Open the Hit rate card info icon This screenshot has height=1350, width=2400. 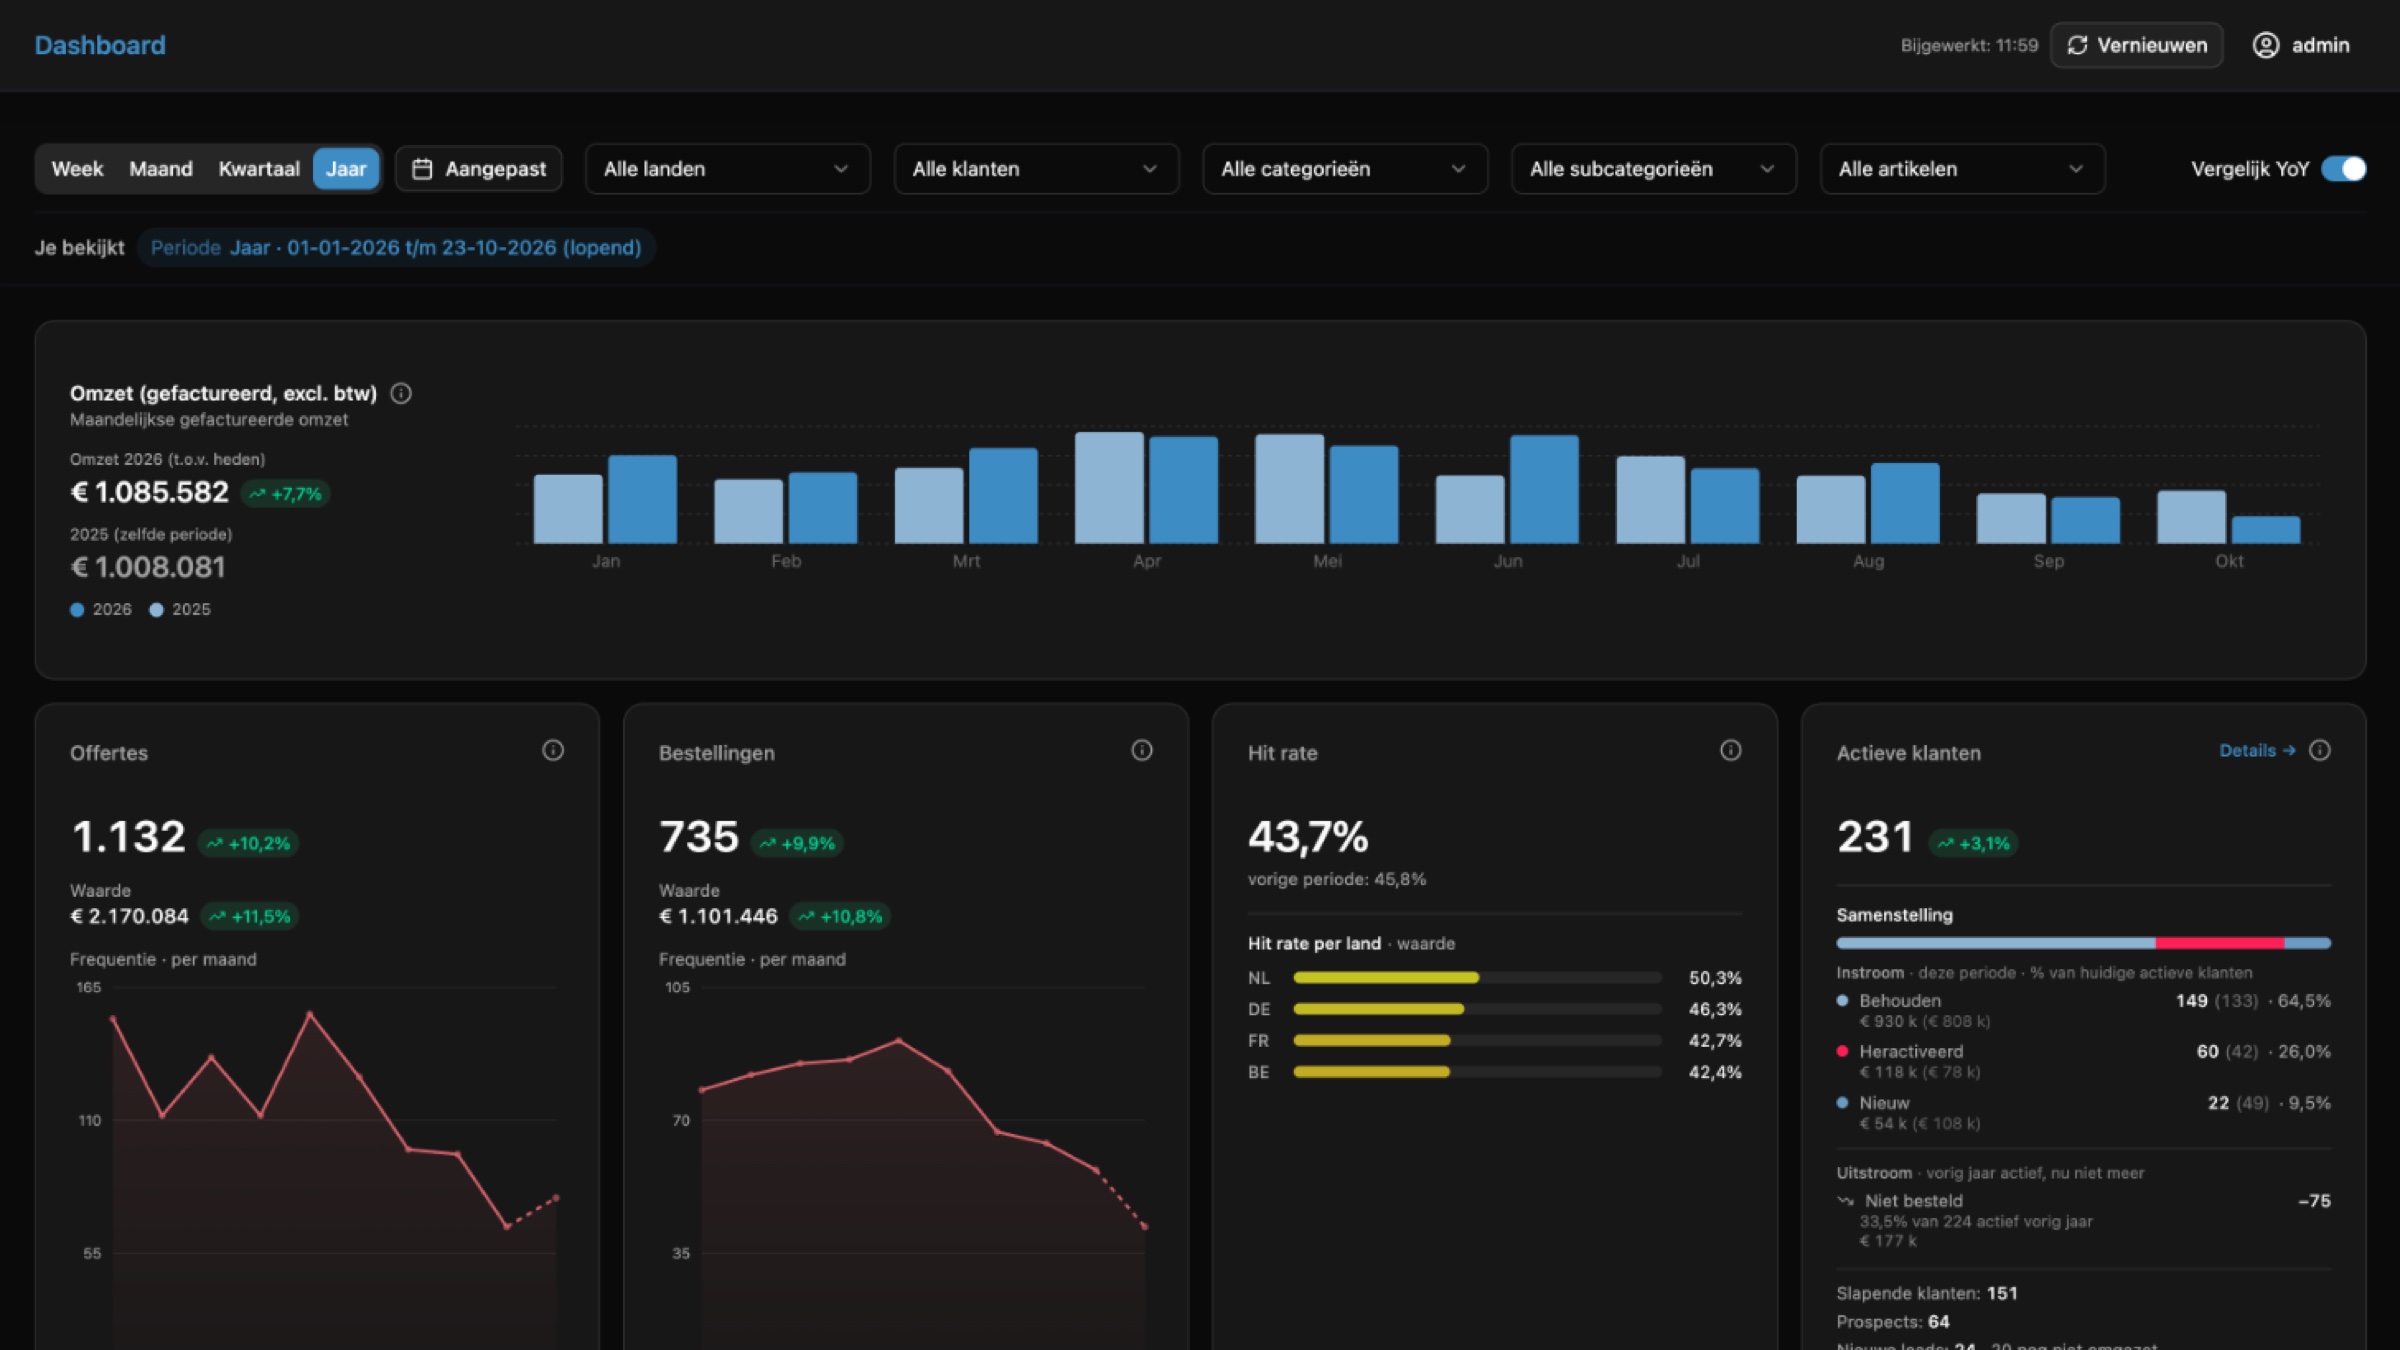tap(1731, 750)
